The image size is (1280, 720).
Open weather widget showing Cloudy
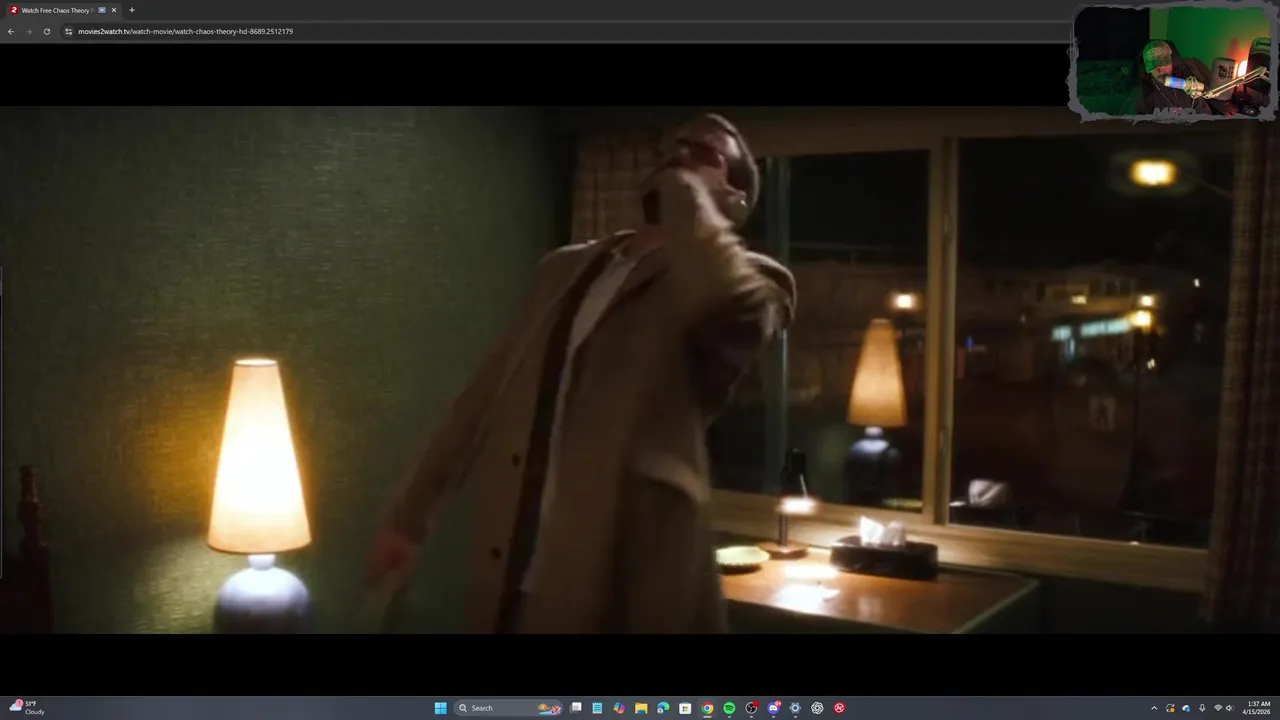(28, 708)
